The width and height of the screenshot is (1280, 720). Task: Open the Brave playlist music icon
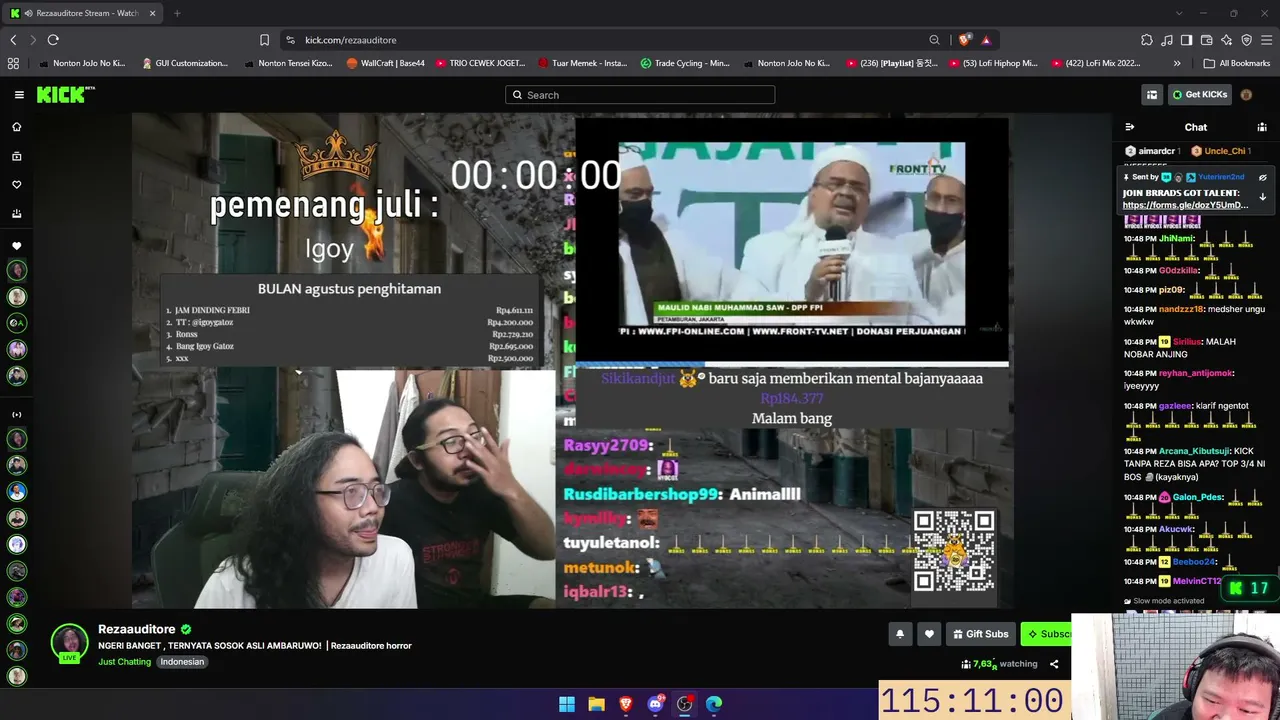1167,40
